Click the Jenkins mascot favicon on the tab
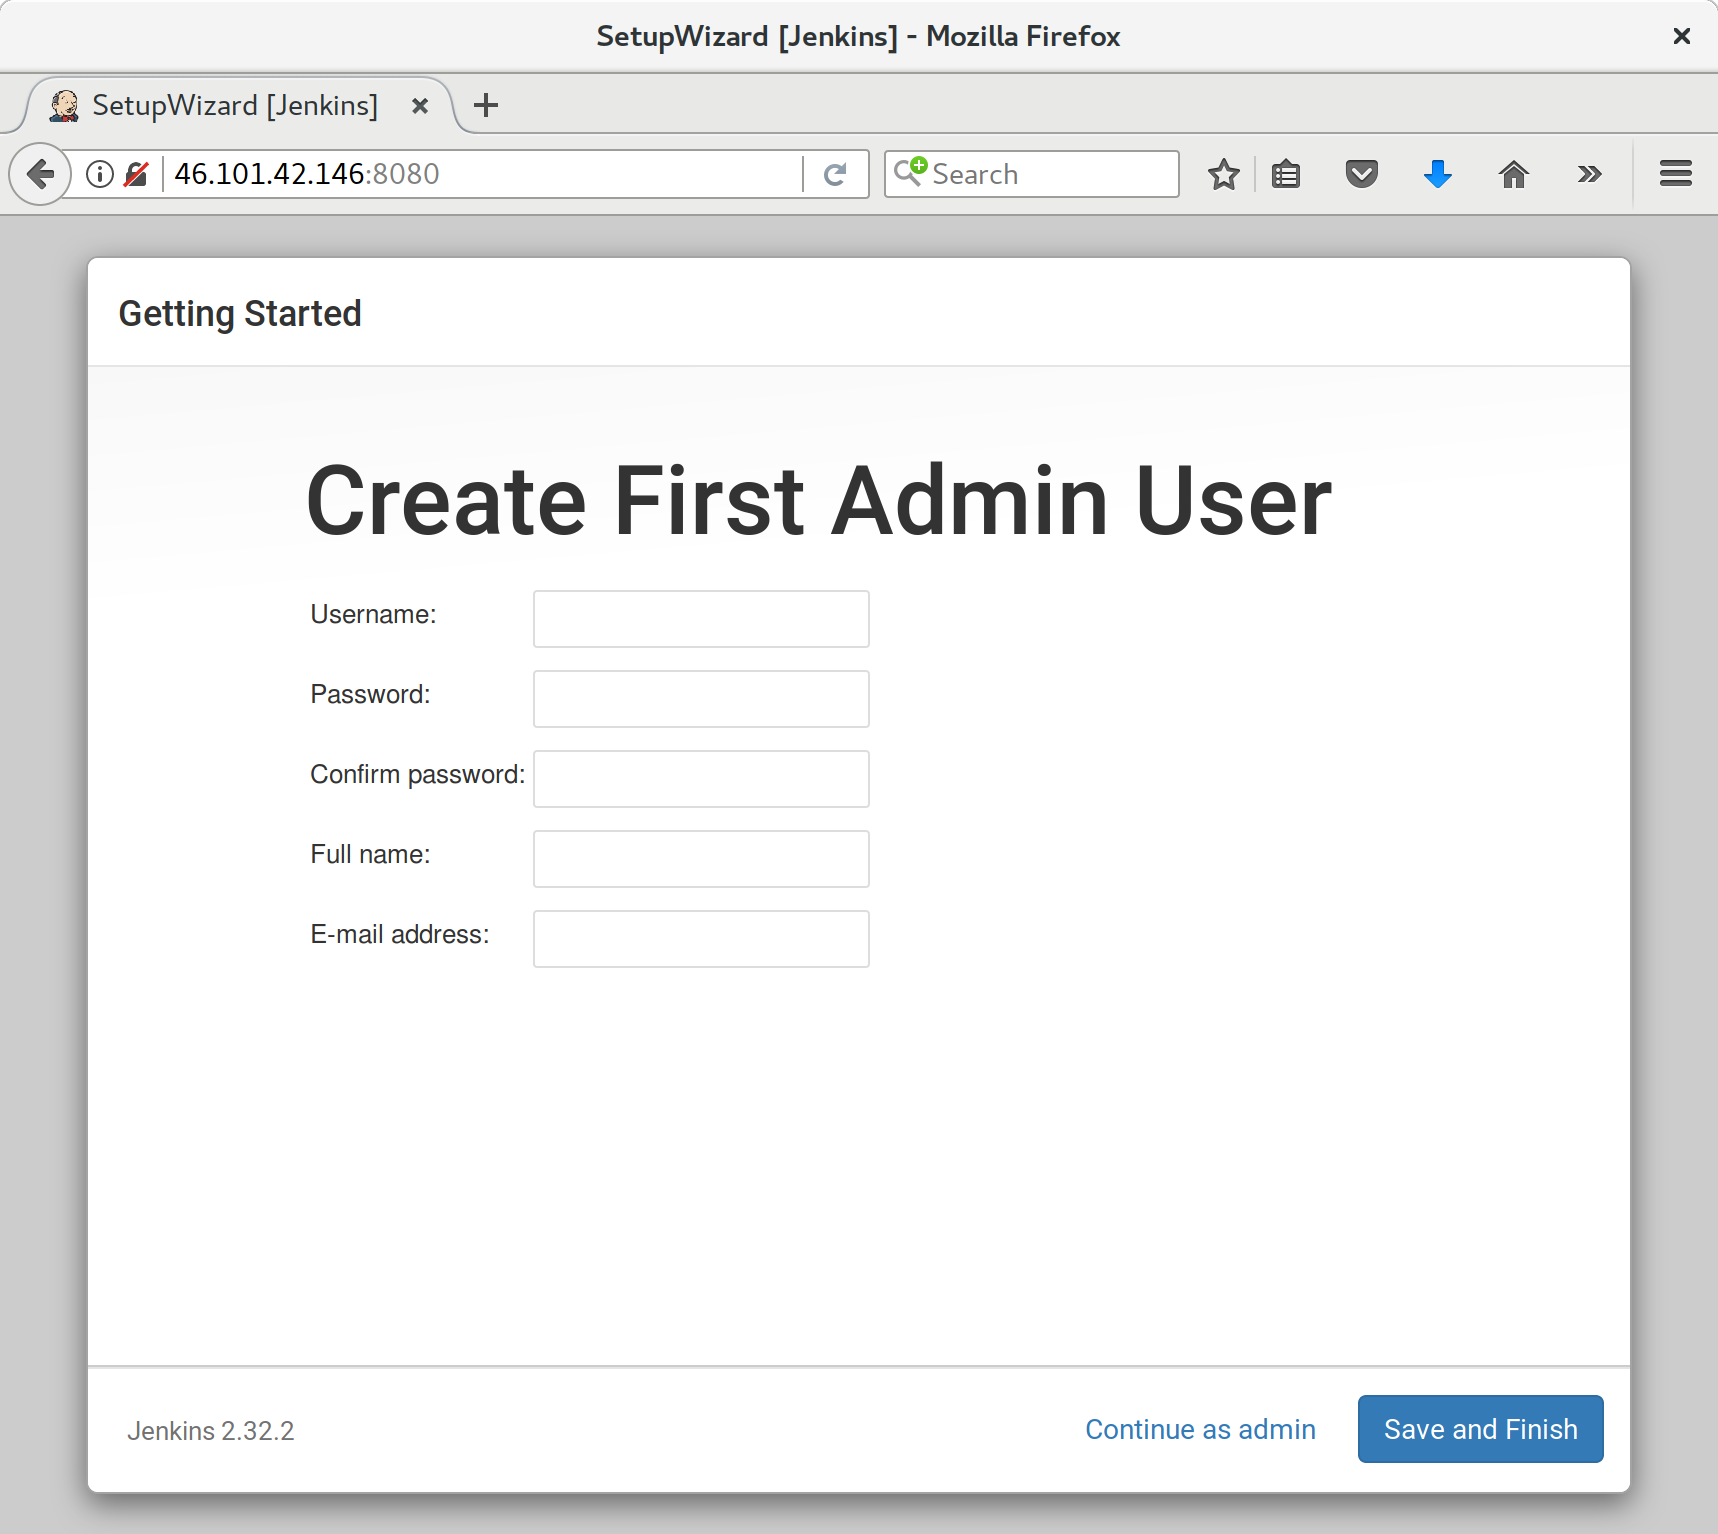Image resolution: width=1718 pixels, height=1534 pixels. click(x=64, y=104)
